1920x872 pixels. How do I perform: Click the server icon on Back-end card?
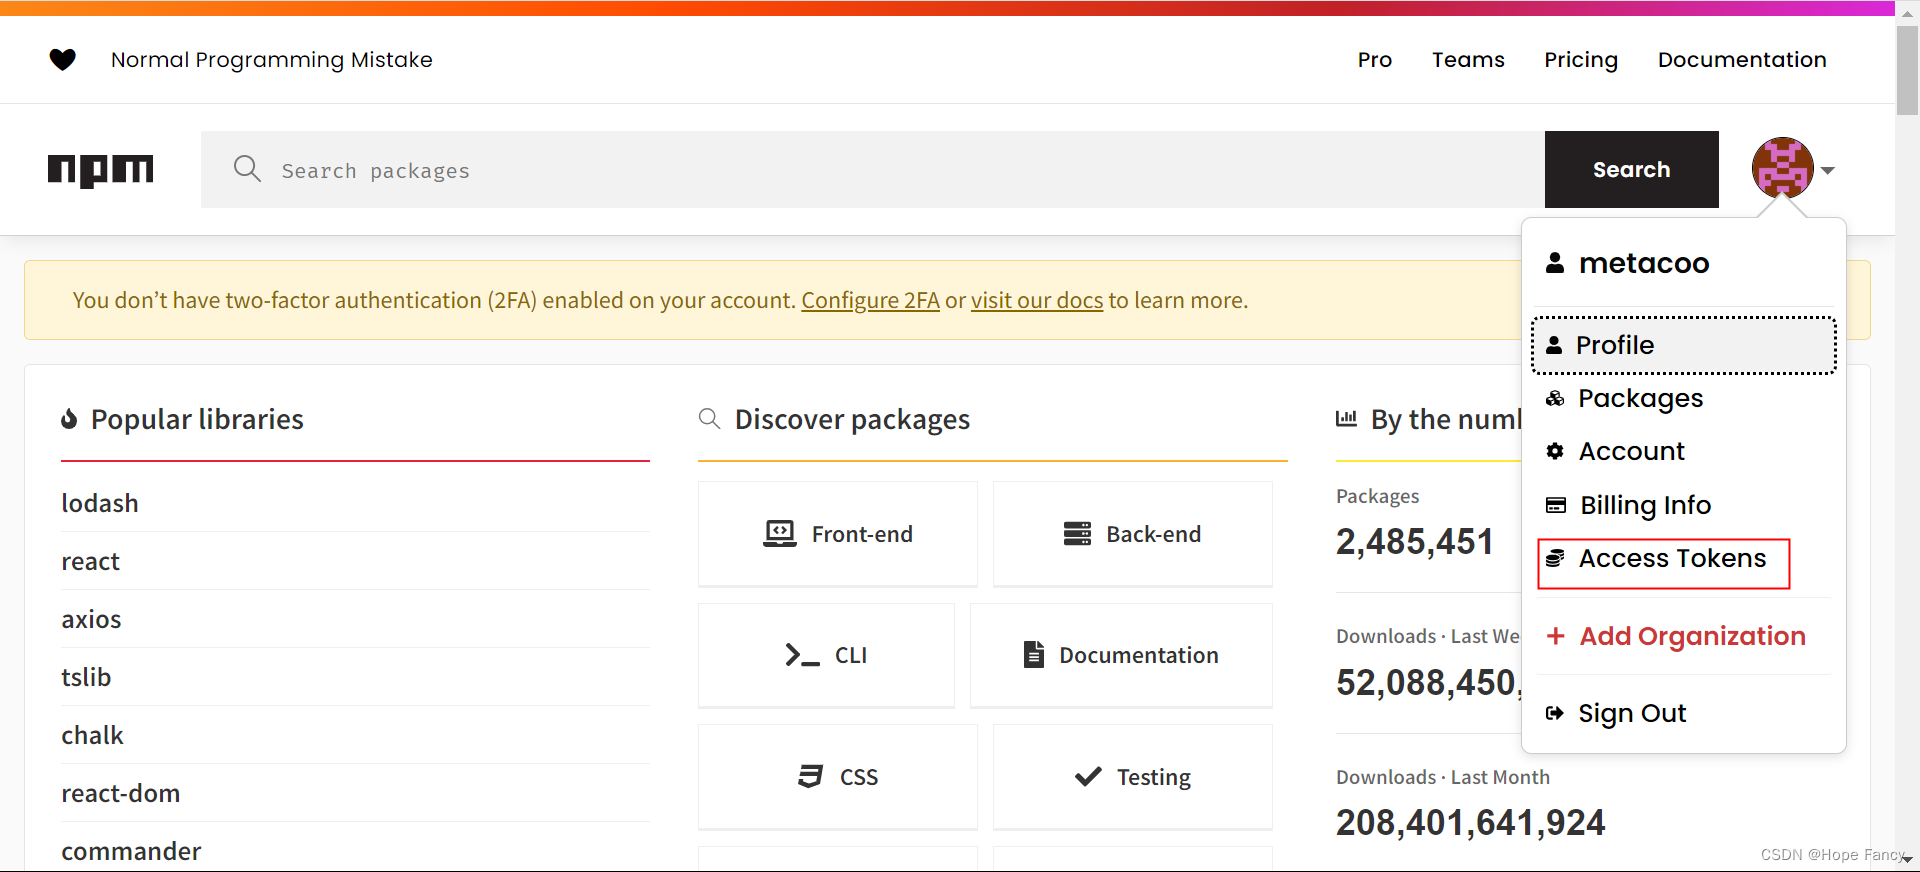pyautogui.click(x=1077, y=534)
